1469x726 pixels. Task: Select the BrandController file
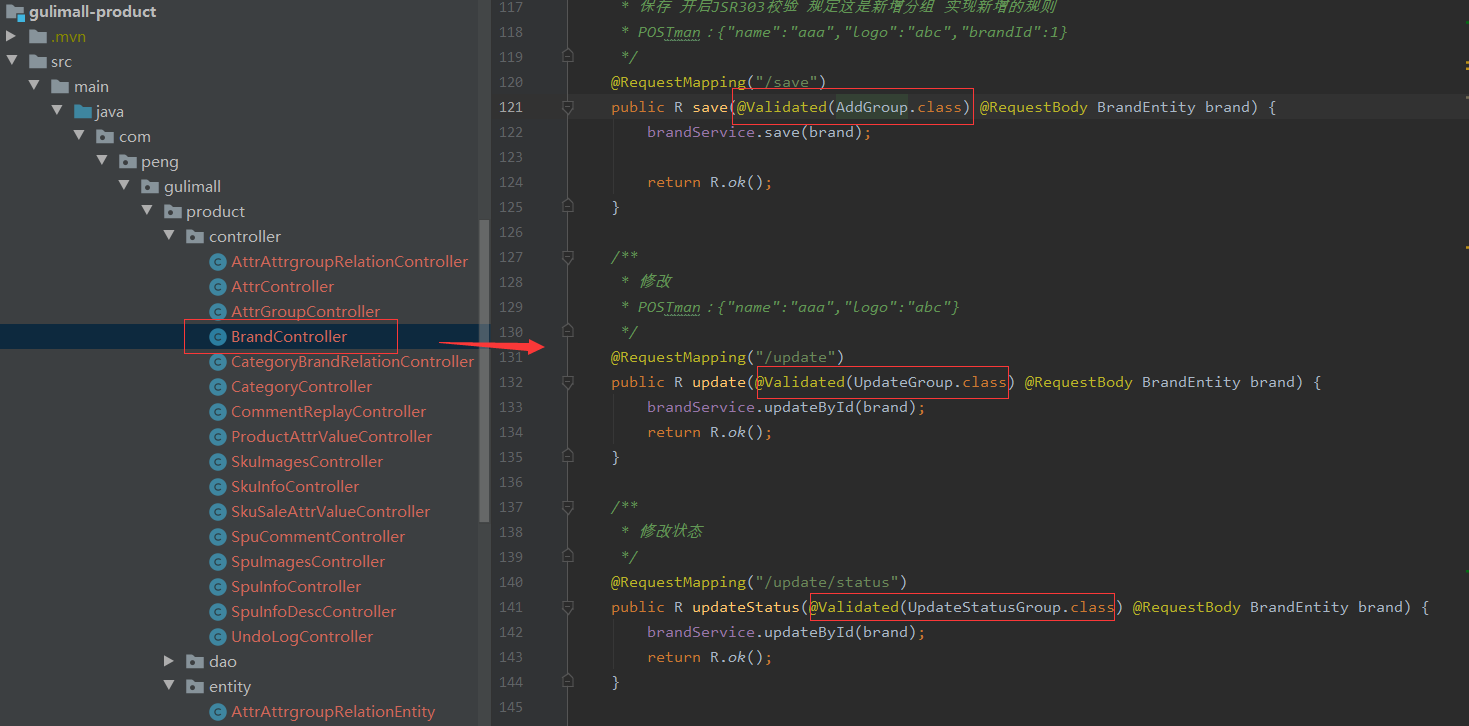[x=289, y=337]
